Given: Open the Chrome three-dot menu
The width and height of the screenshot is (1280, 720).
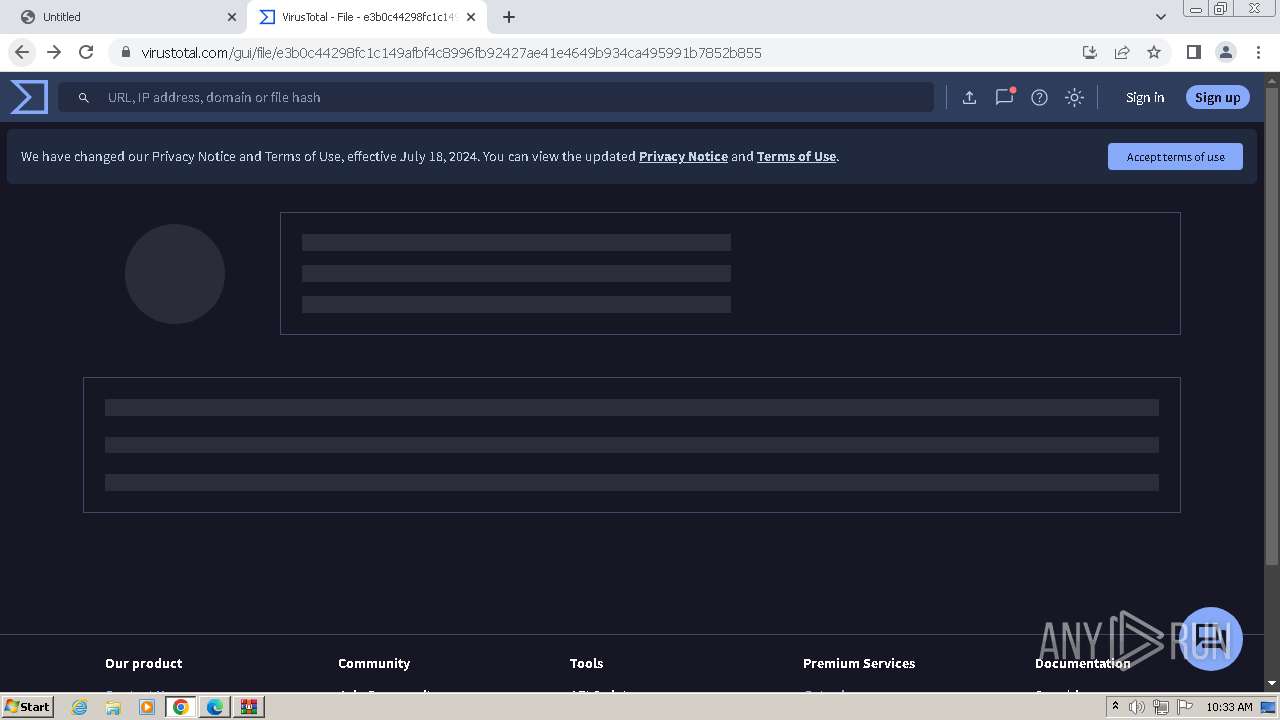Looking at the screenshot, I should coord(1257,52).
